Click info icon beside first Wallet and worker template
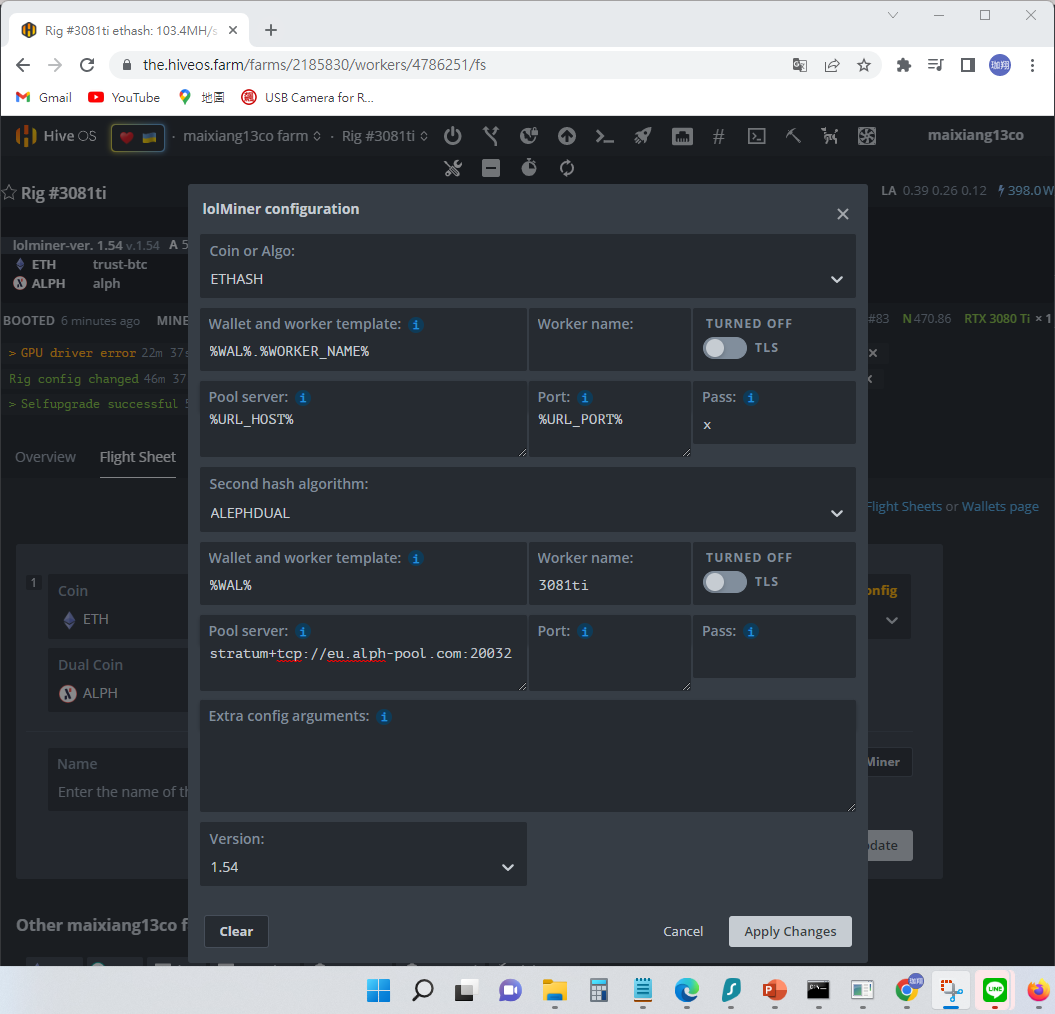1055x1014 pixels. (x=416, y=325)
